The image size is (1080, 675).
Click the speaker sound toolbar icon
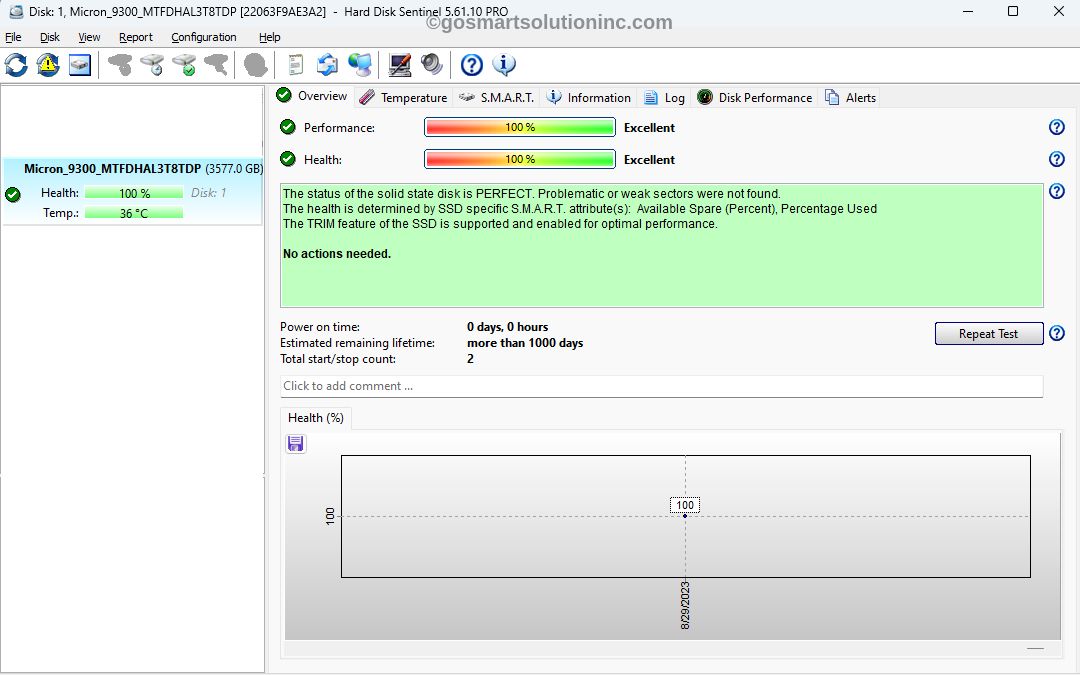[x=432, y=65]
